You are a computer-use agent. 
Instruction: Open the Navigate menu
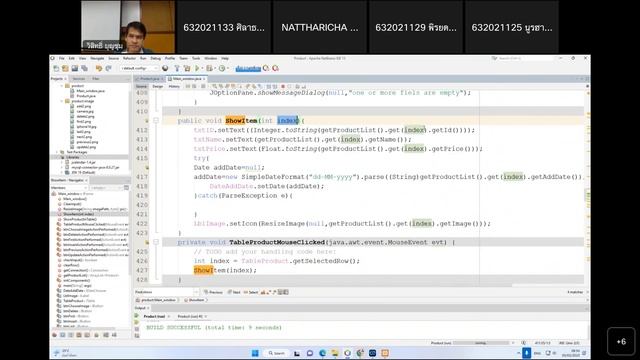click(97, 58)
